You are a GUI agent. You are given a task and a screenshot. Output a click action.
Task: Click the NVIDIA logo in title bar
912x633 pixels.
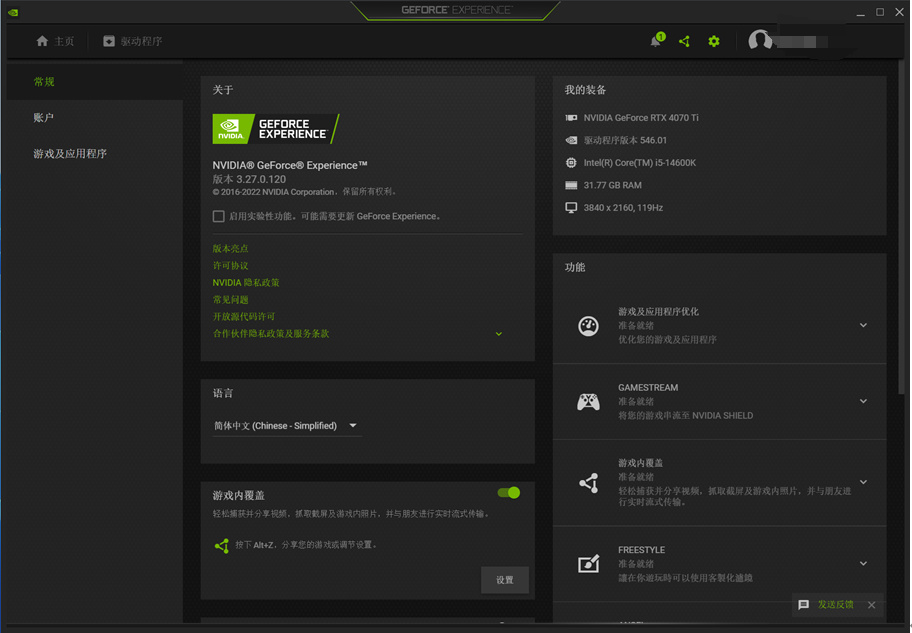click(x=13, y=12)
